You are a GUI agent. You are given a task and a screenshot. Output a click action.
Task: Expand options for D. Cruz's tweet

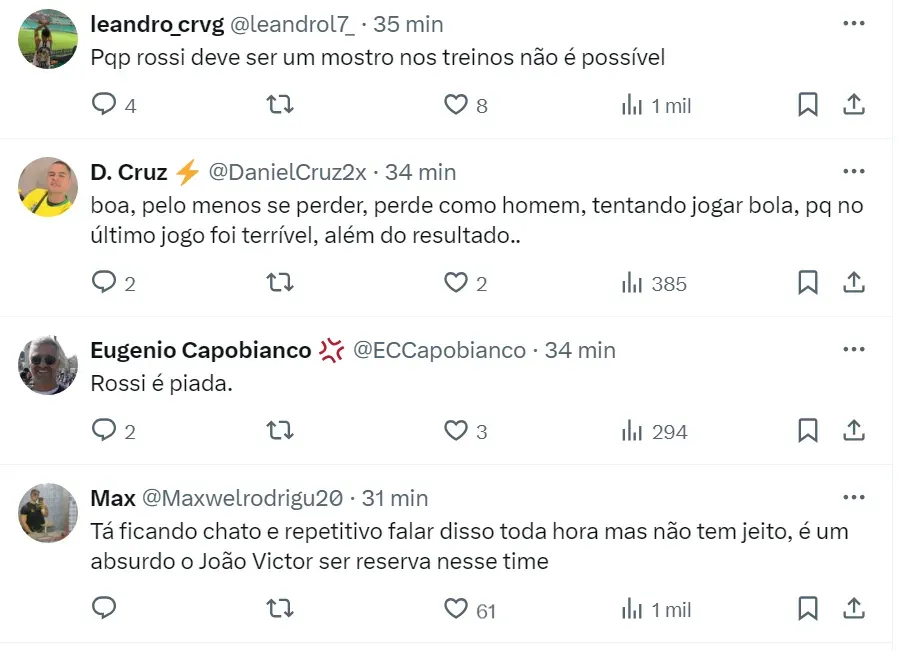pos(853,171)
